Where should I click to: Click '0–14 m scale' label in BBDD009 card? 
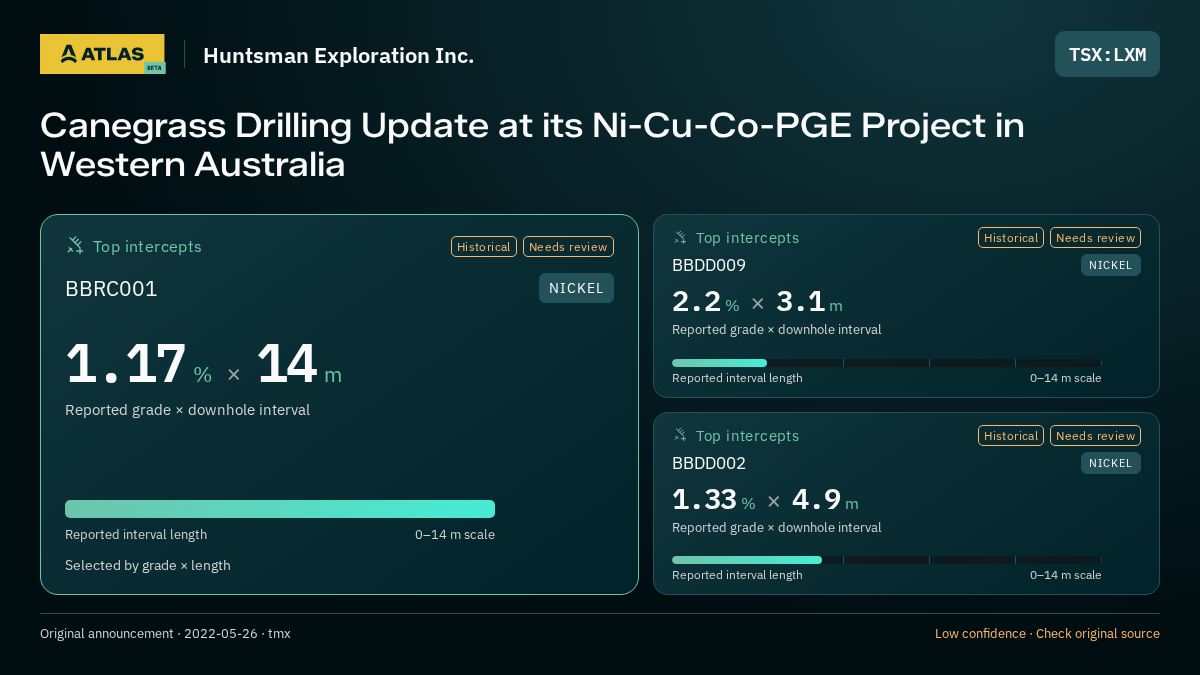tap(1066, 378)
